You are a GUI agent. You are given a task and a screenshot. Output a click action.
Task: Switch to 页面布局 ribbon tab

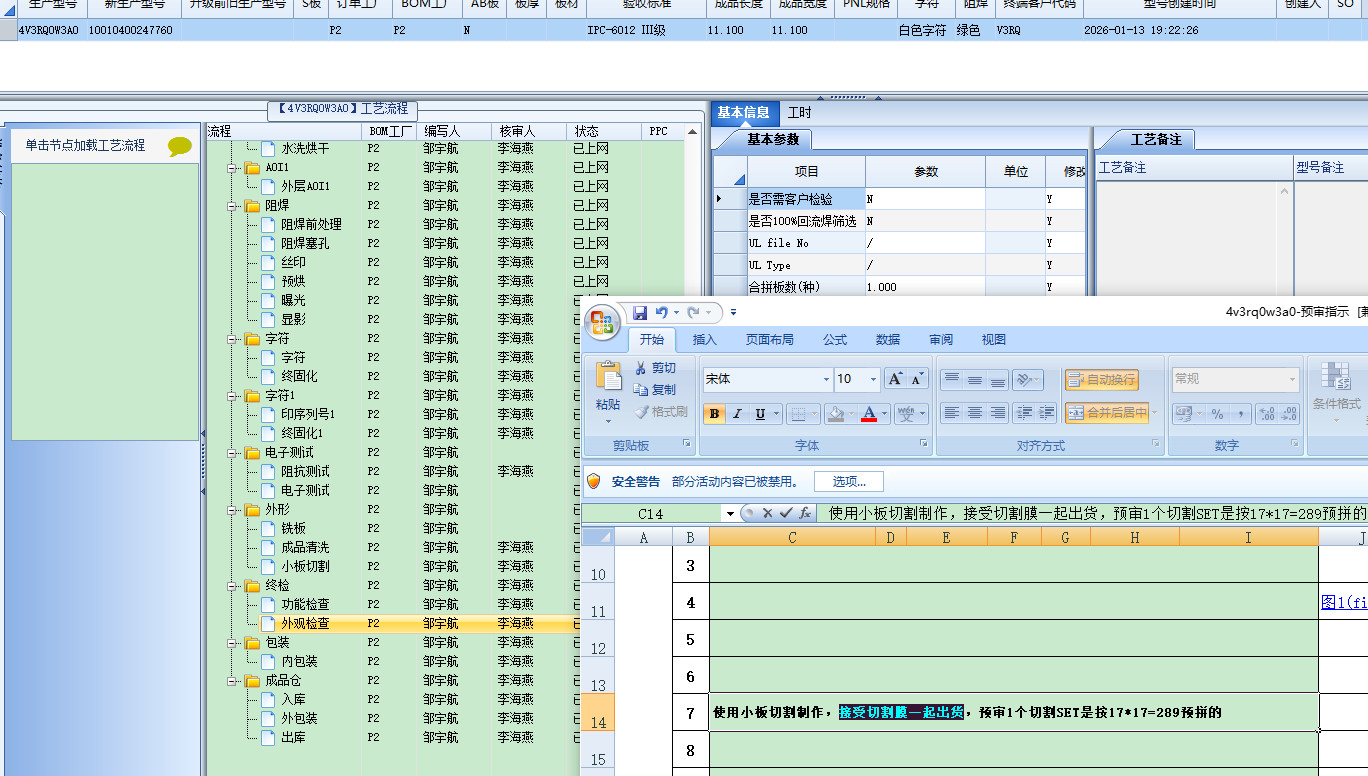(x=769, y=340)
